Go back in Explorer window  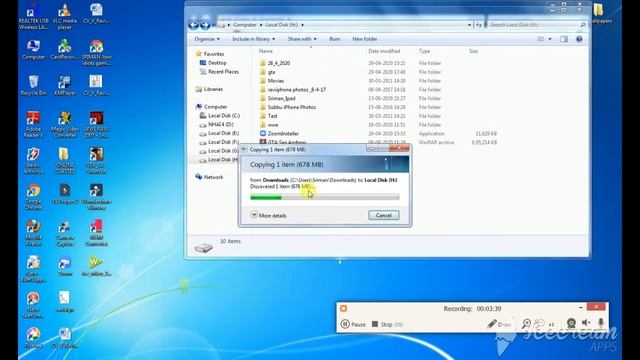(x=193, y=25)
